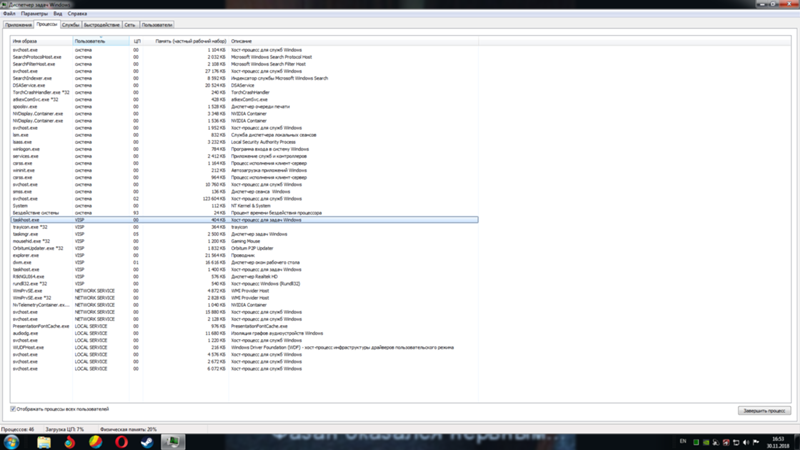Click the clock showing 16:53
Image resolution: width=800 pixels, height=450 pixels.
click(x=778, y=442)
